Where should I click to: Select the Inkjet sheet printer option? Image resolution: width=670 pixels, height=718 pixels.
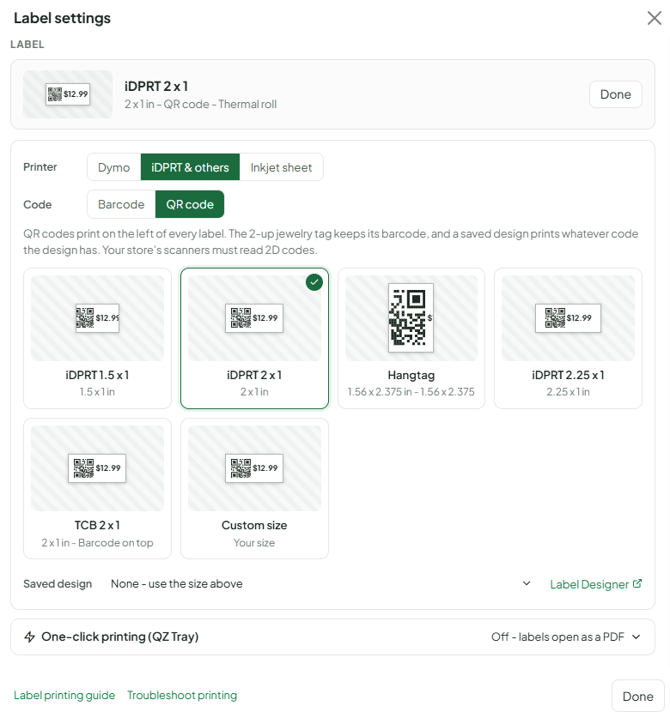tap(281, 167)
